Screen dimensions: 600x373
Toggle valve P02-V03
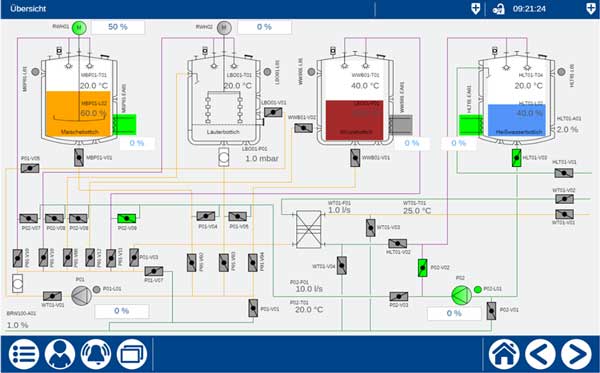pyautogui.click(x=399, y=296)
